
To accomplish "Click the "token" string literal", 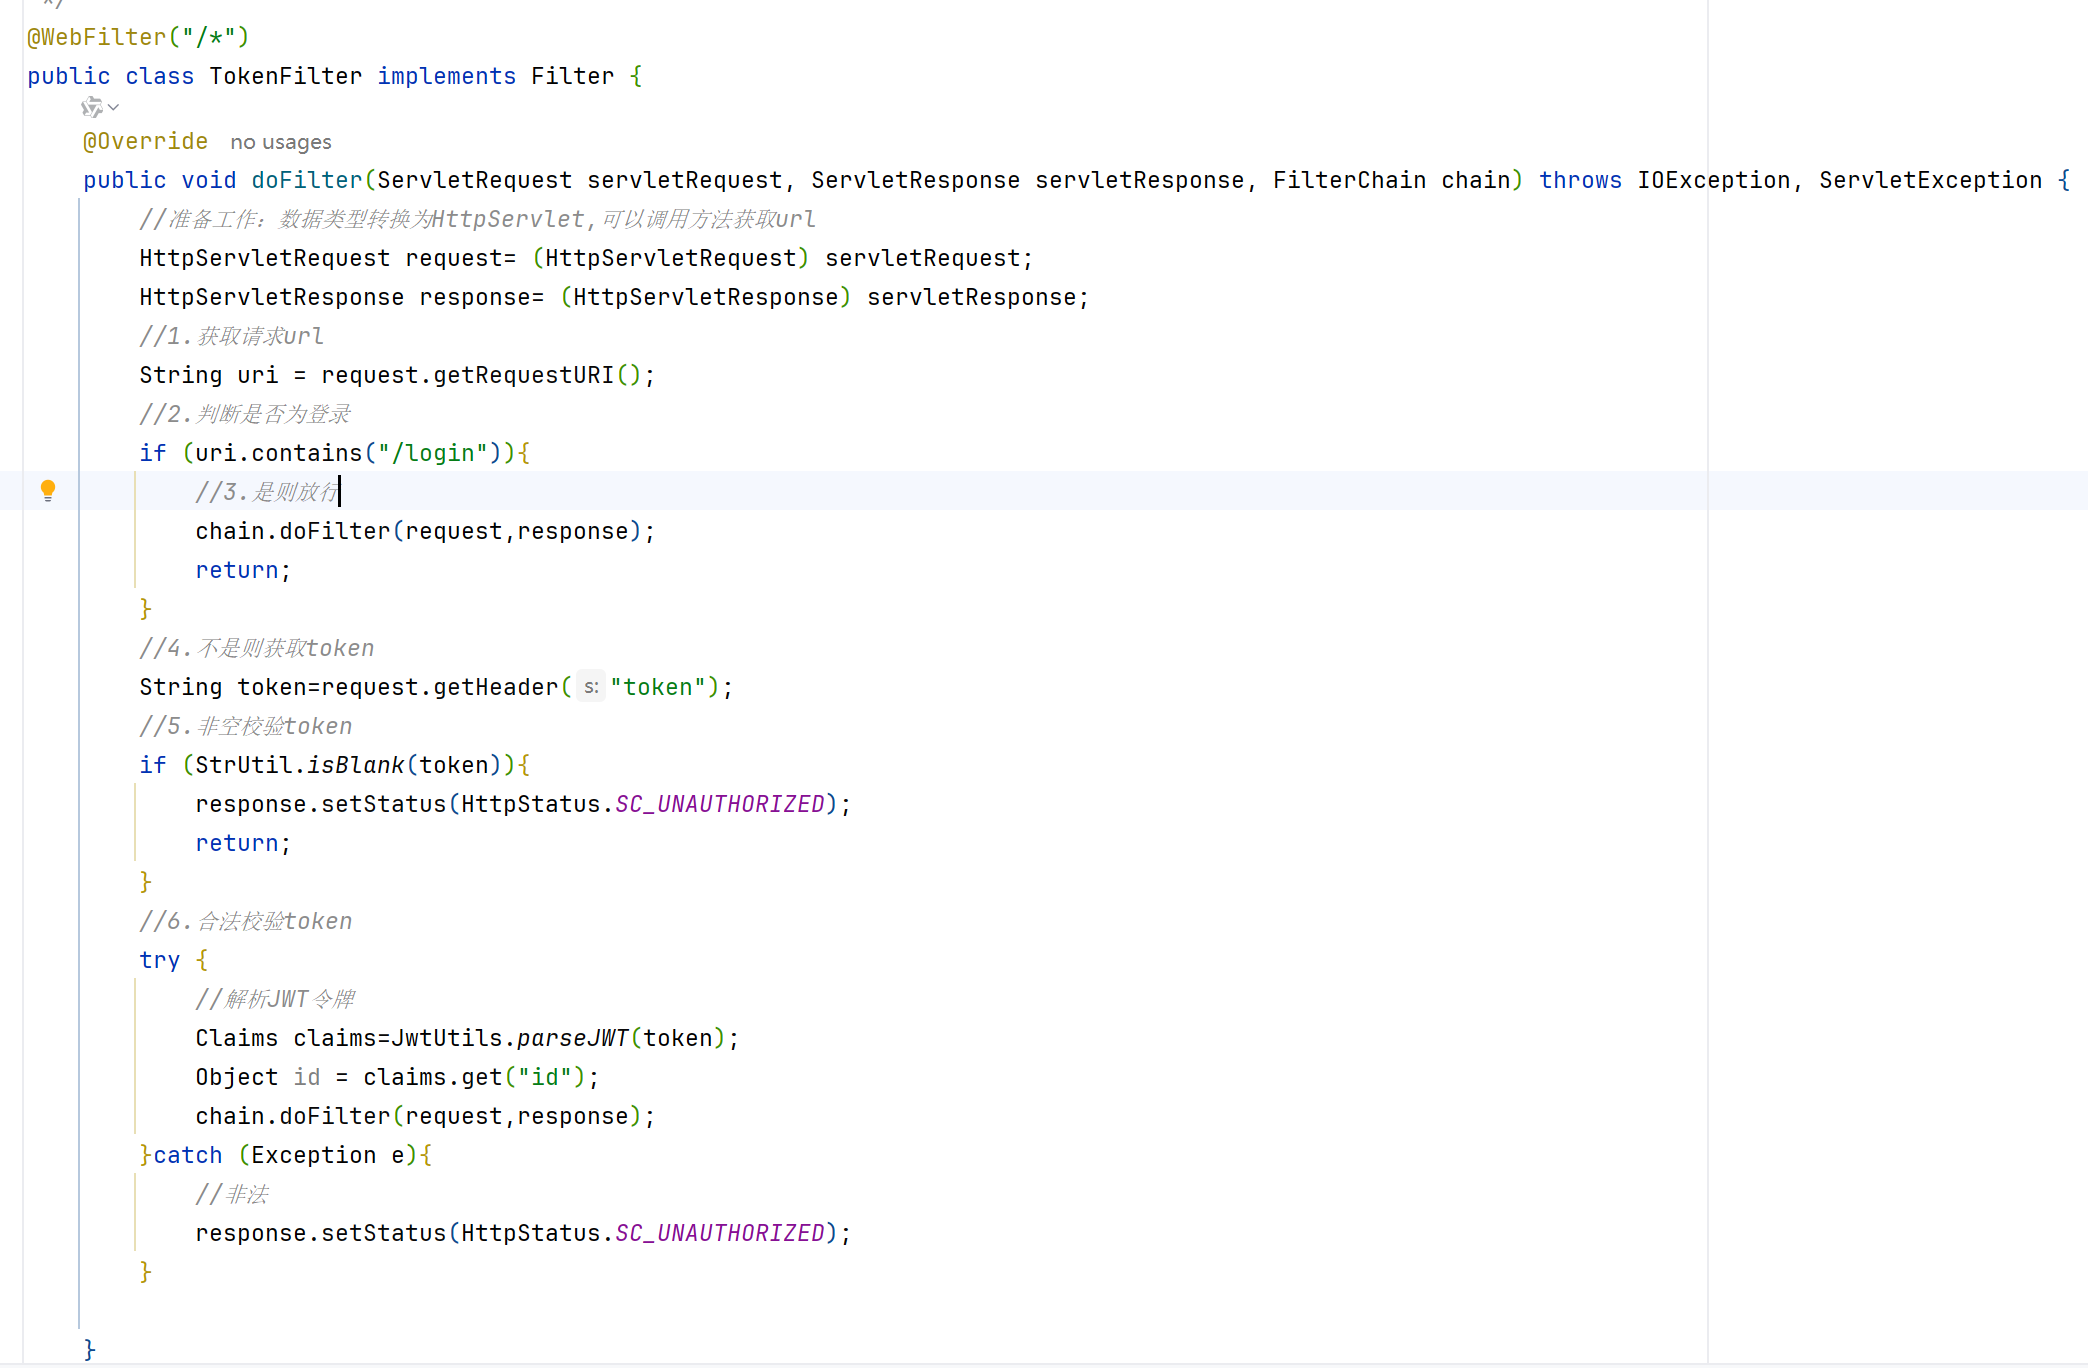I will pos(657,687).
